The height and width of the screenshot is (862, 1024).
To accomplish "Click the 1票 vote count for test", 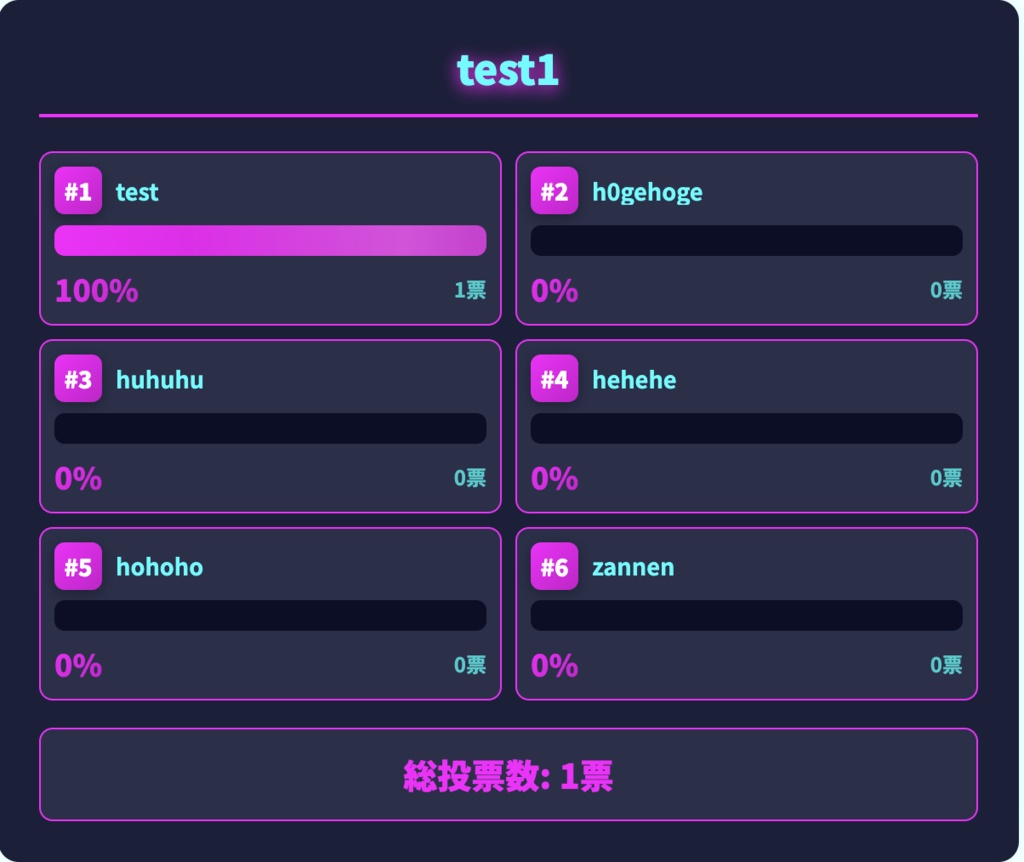I will (470, 291).
